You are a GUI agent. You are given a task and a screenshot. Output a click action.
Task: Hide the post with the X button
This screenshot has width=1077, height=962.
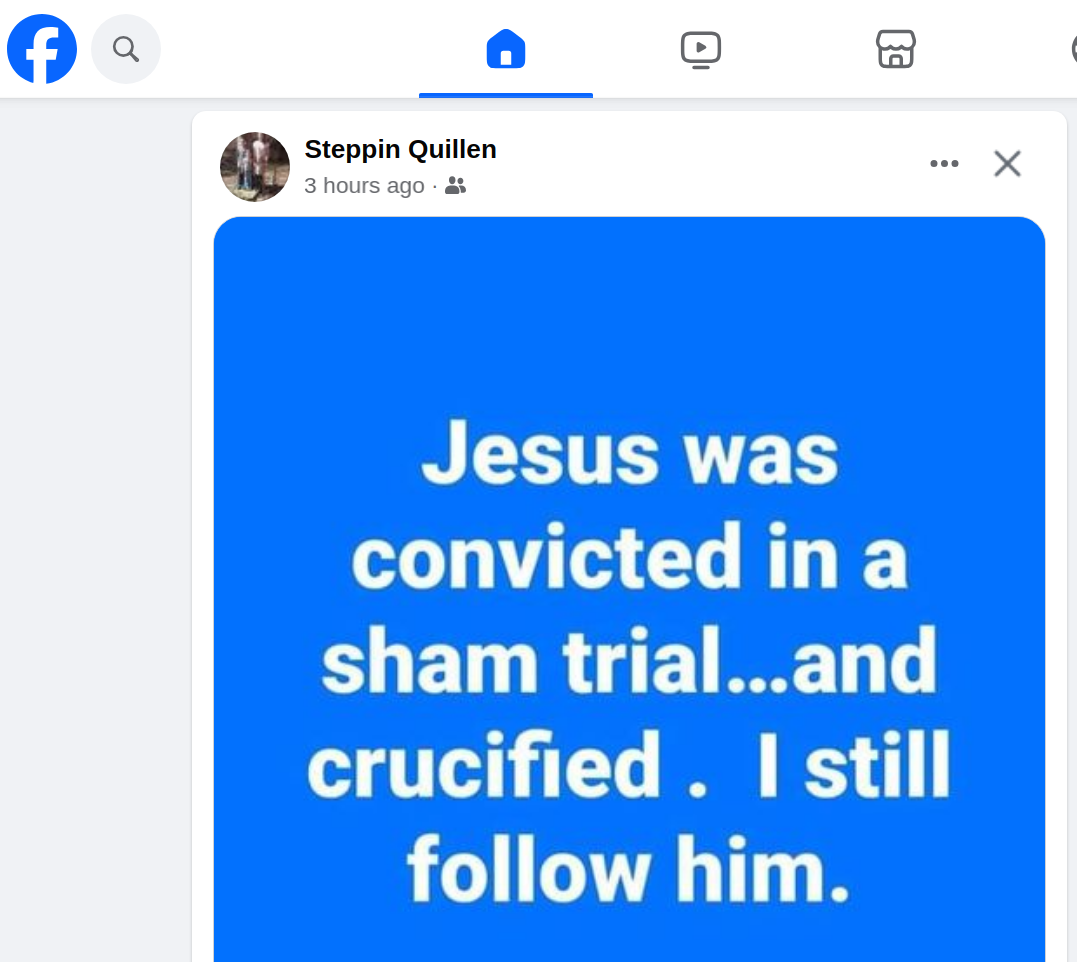point(1007,163)
